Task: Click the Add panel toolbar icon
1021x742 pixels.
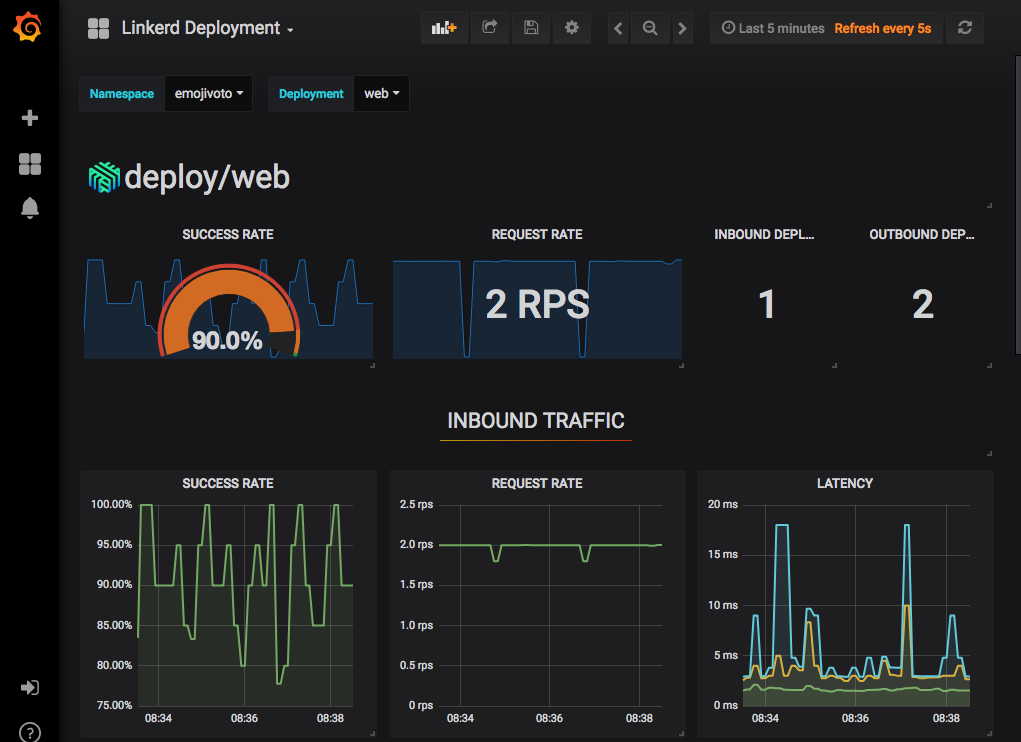Action: 443,28
